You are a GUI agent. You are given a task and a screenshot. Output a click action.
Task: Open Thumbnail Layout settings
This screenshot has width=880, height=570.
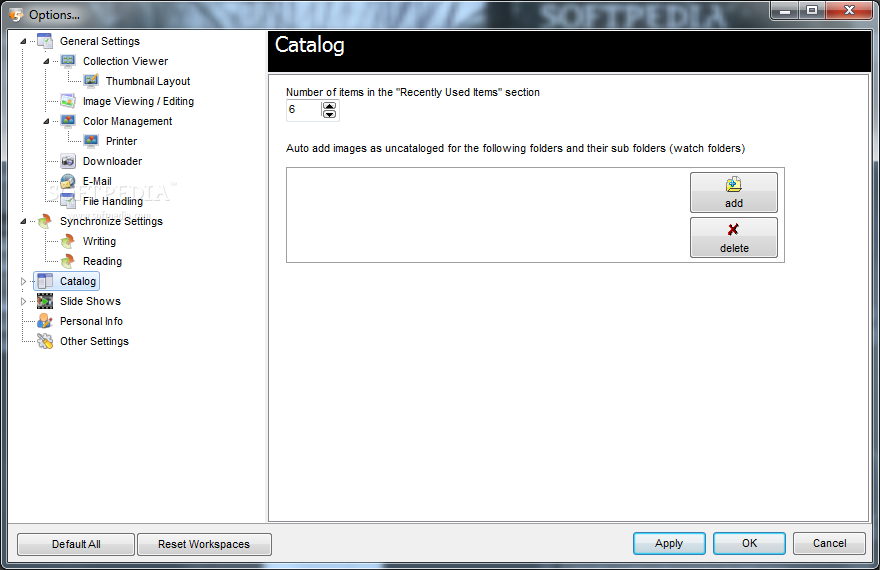[x=148, y=81]
